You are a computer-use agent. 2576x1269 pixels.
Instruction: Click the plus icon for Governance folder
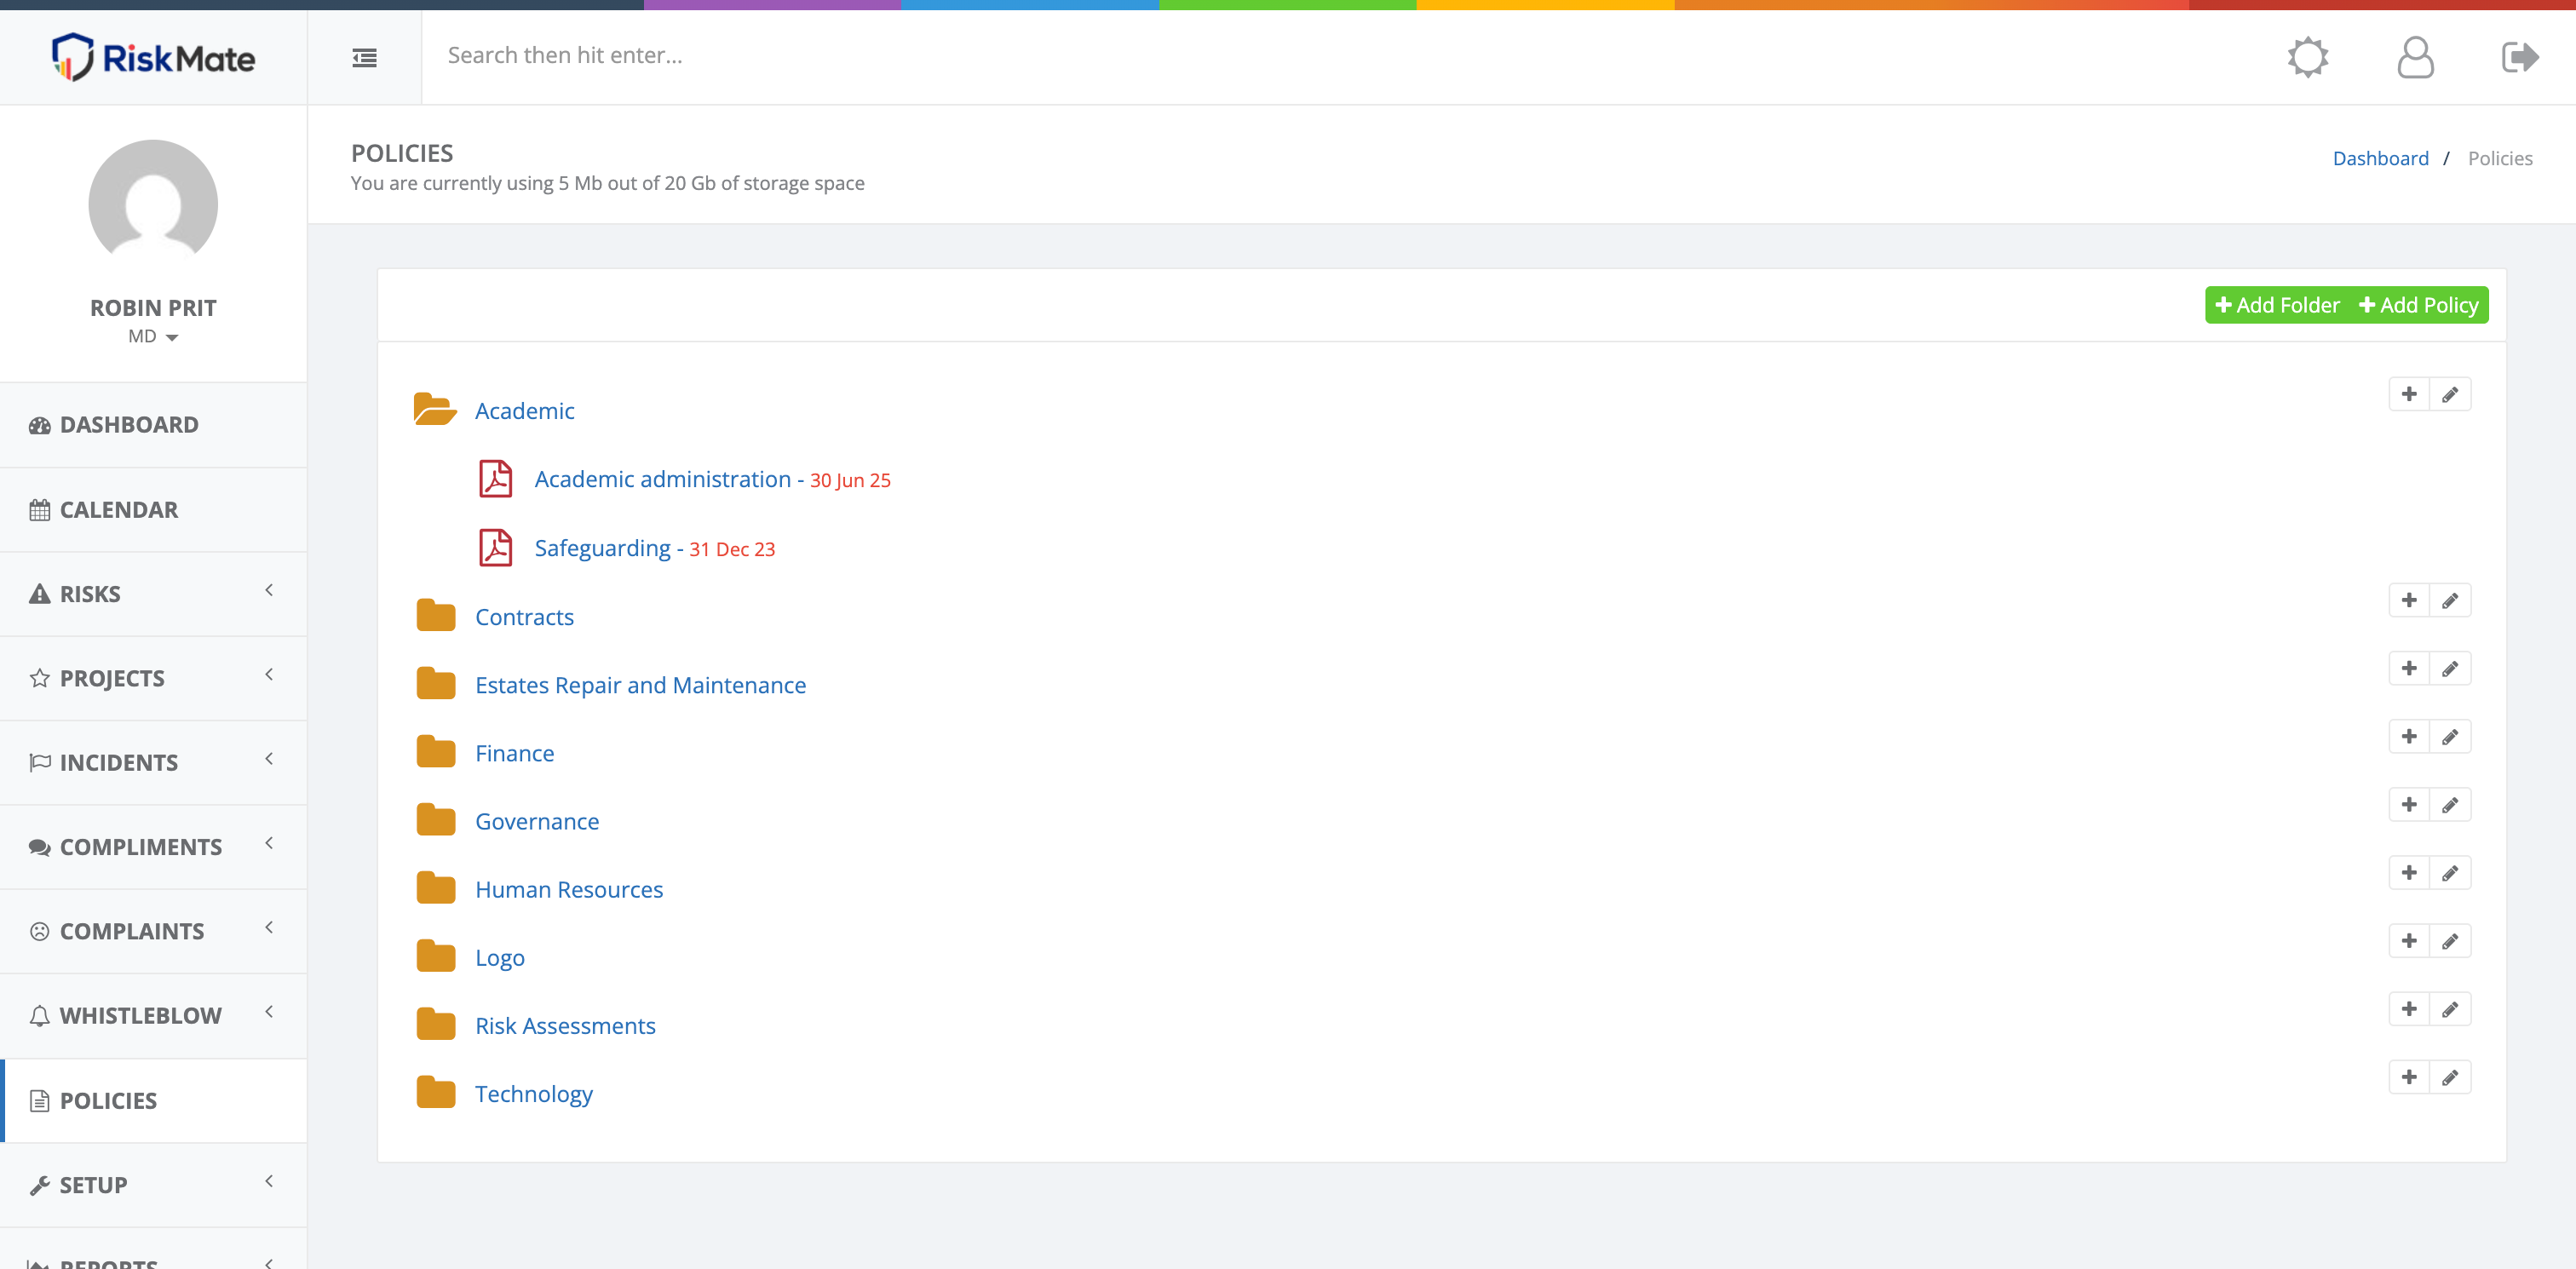pyautogui.click(x=2409, y=804)
